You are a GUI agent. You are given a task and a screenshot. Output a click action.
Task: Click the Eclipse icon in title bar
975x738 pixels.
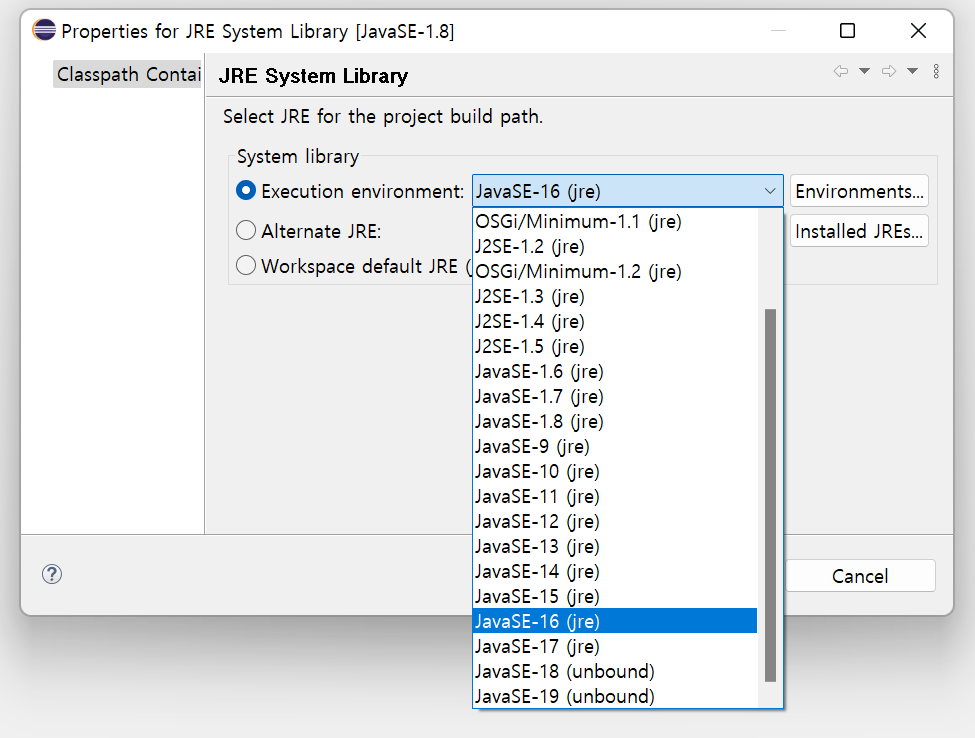click(x=44, y=30)
